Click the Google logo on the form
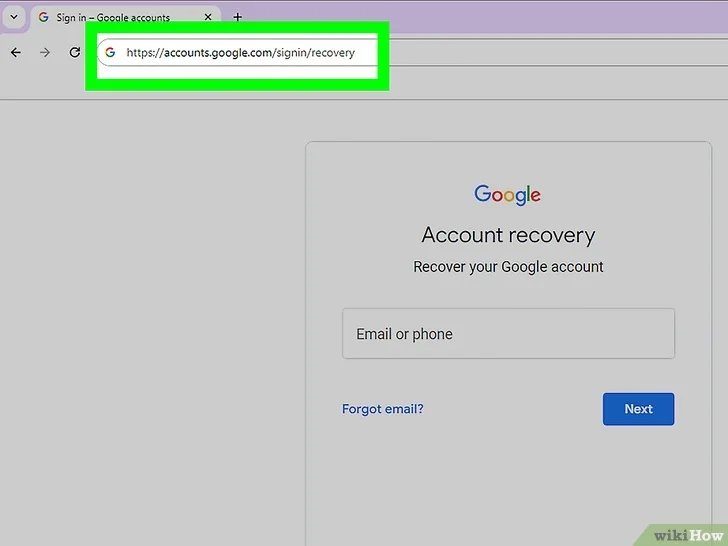Viewport: 728px width, 546px height. 507,195
